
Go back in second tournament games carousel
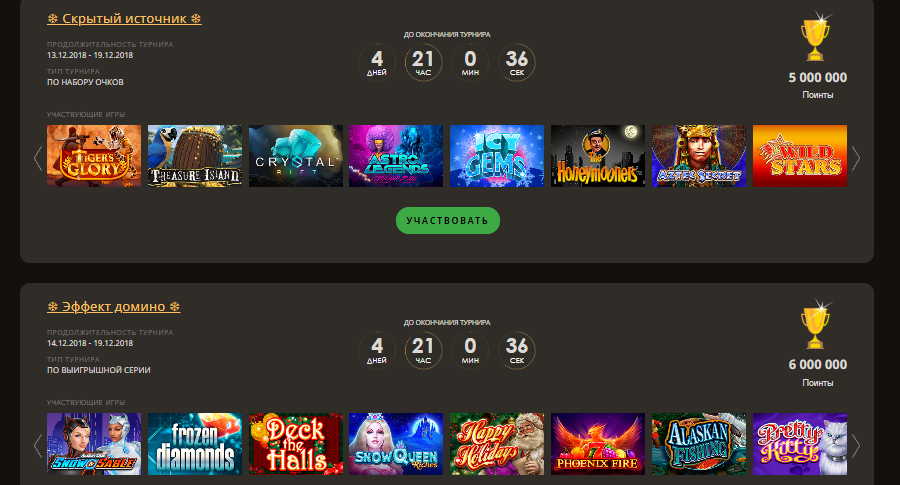tap(38, 446)
